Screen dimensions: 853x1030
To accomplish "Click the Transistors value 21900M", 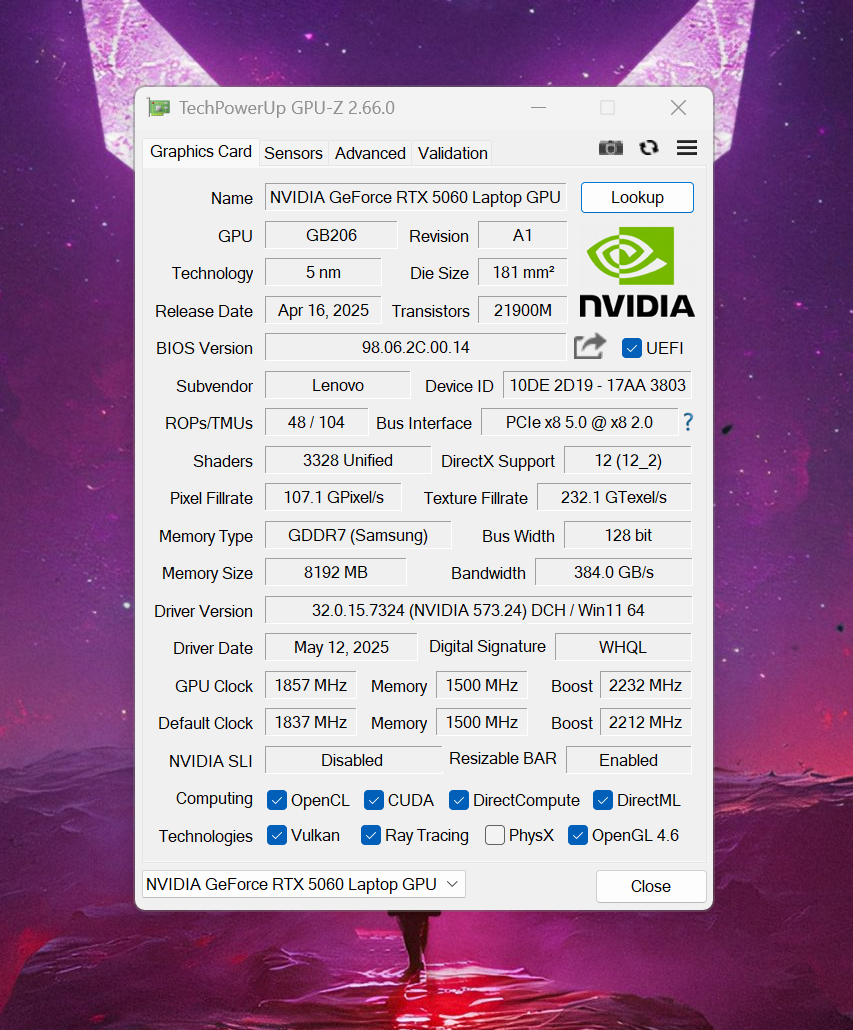I will [x=522, y=310].
